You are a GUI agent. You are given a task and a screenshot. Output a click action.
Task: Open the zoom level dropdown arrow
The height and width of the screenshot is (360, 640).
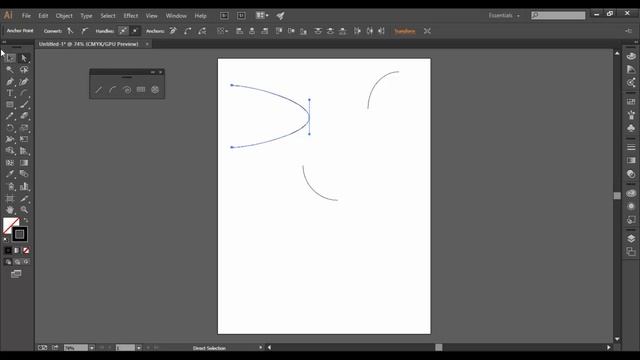pos(92,348)
